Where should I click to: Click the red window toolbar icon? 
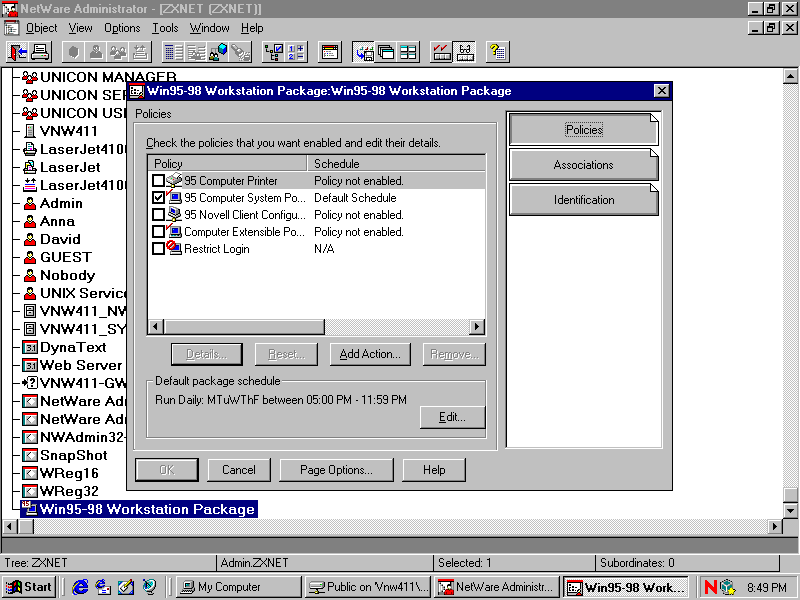[x=330, y=52]
